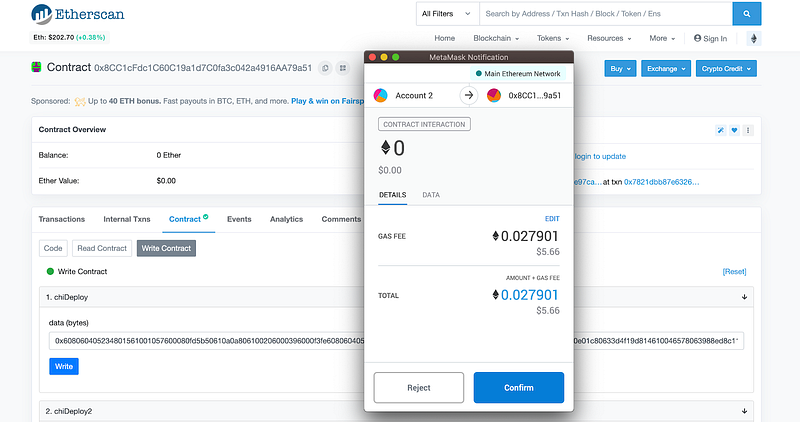Open the Exchange dropdown button
Image resolution: width=800 pixels, height=422 pixels.
point(666,68)
